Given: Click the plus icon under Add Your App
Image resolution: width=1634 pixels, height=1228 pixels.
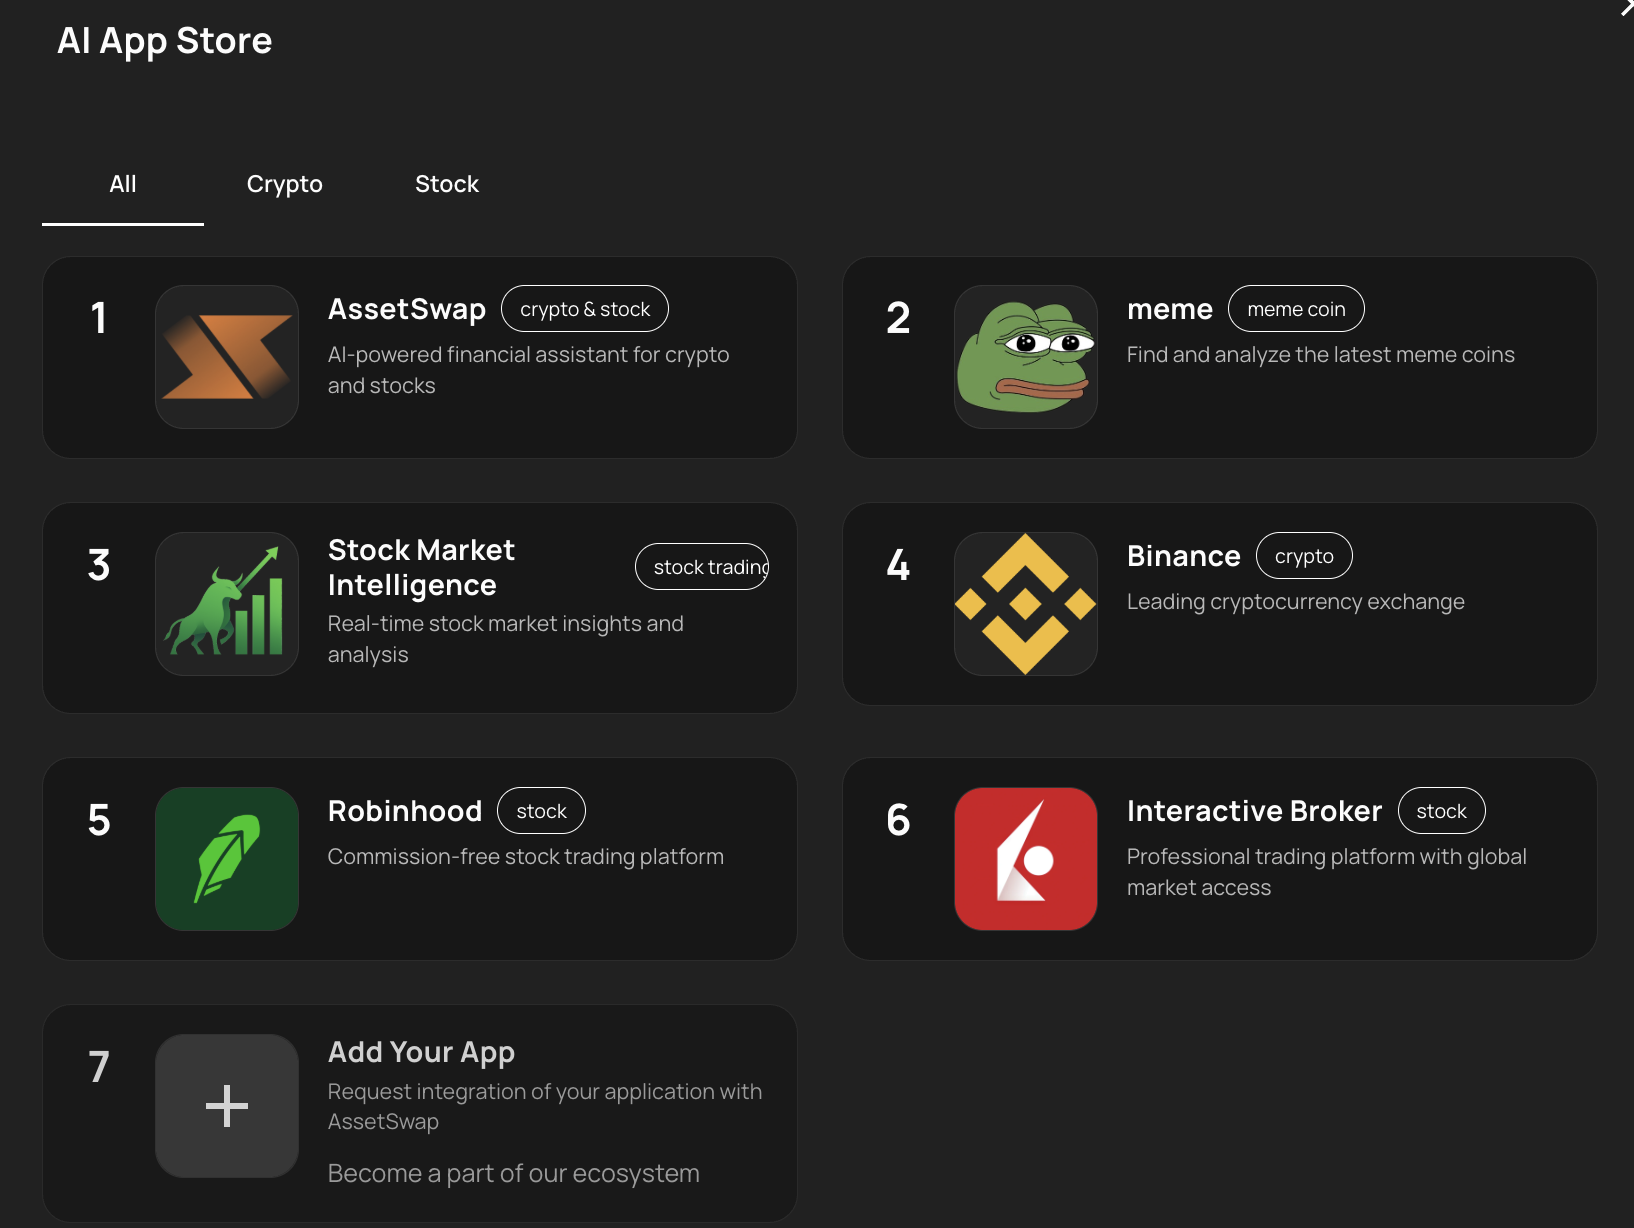Looking at the screenshot, I should (226, 1105).
